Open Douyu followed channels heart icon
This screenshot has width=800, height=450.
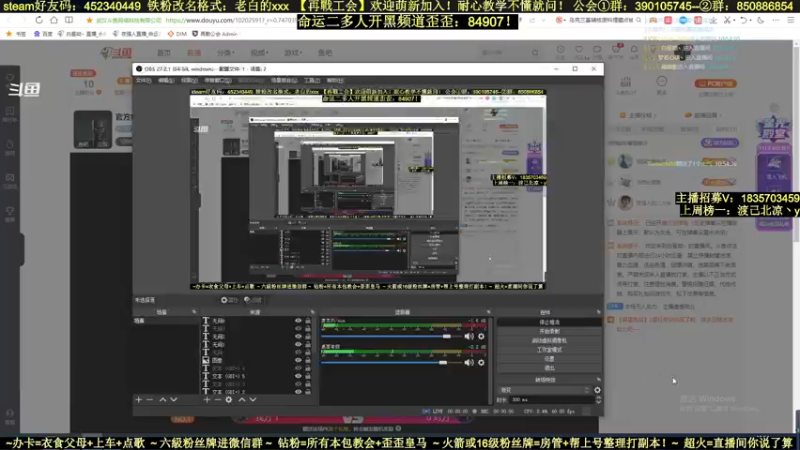pyautogui.click(x=579, y=49)
